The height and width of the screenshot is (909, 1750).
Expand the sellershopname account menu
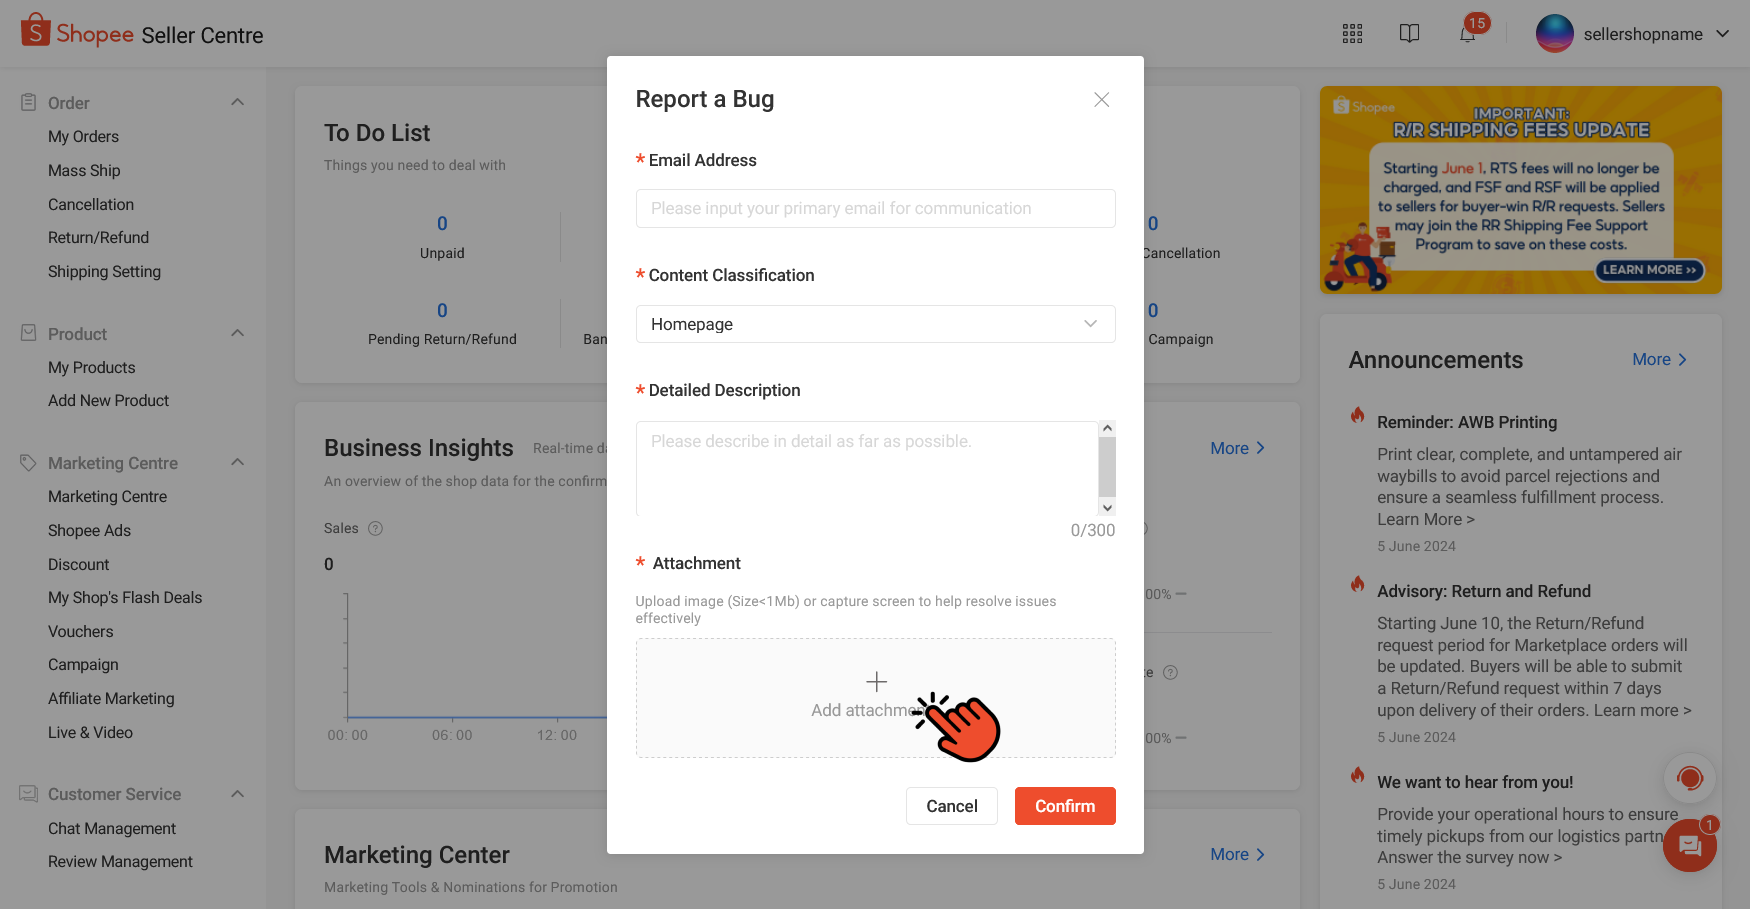click(1722, 34)
